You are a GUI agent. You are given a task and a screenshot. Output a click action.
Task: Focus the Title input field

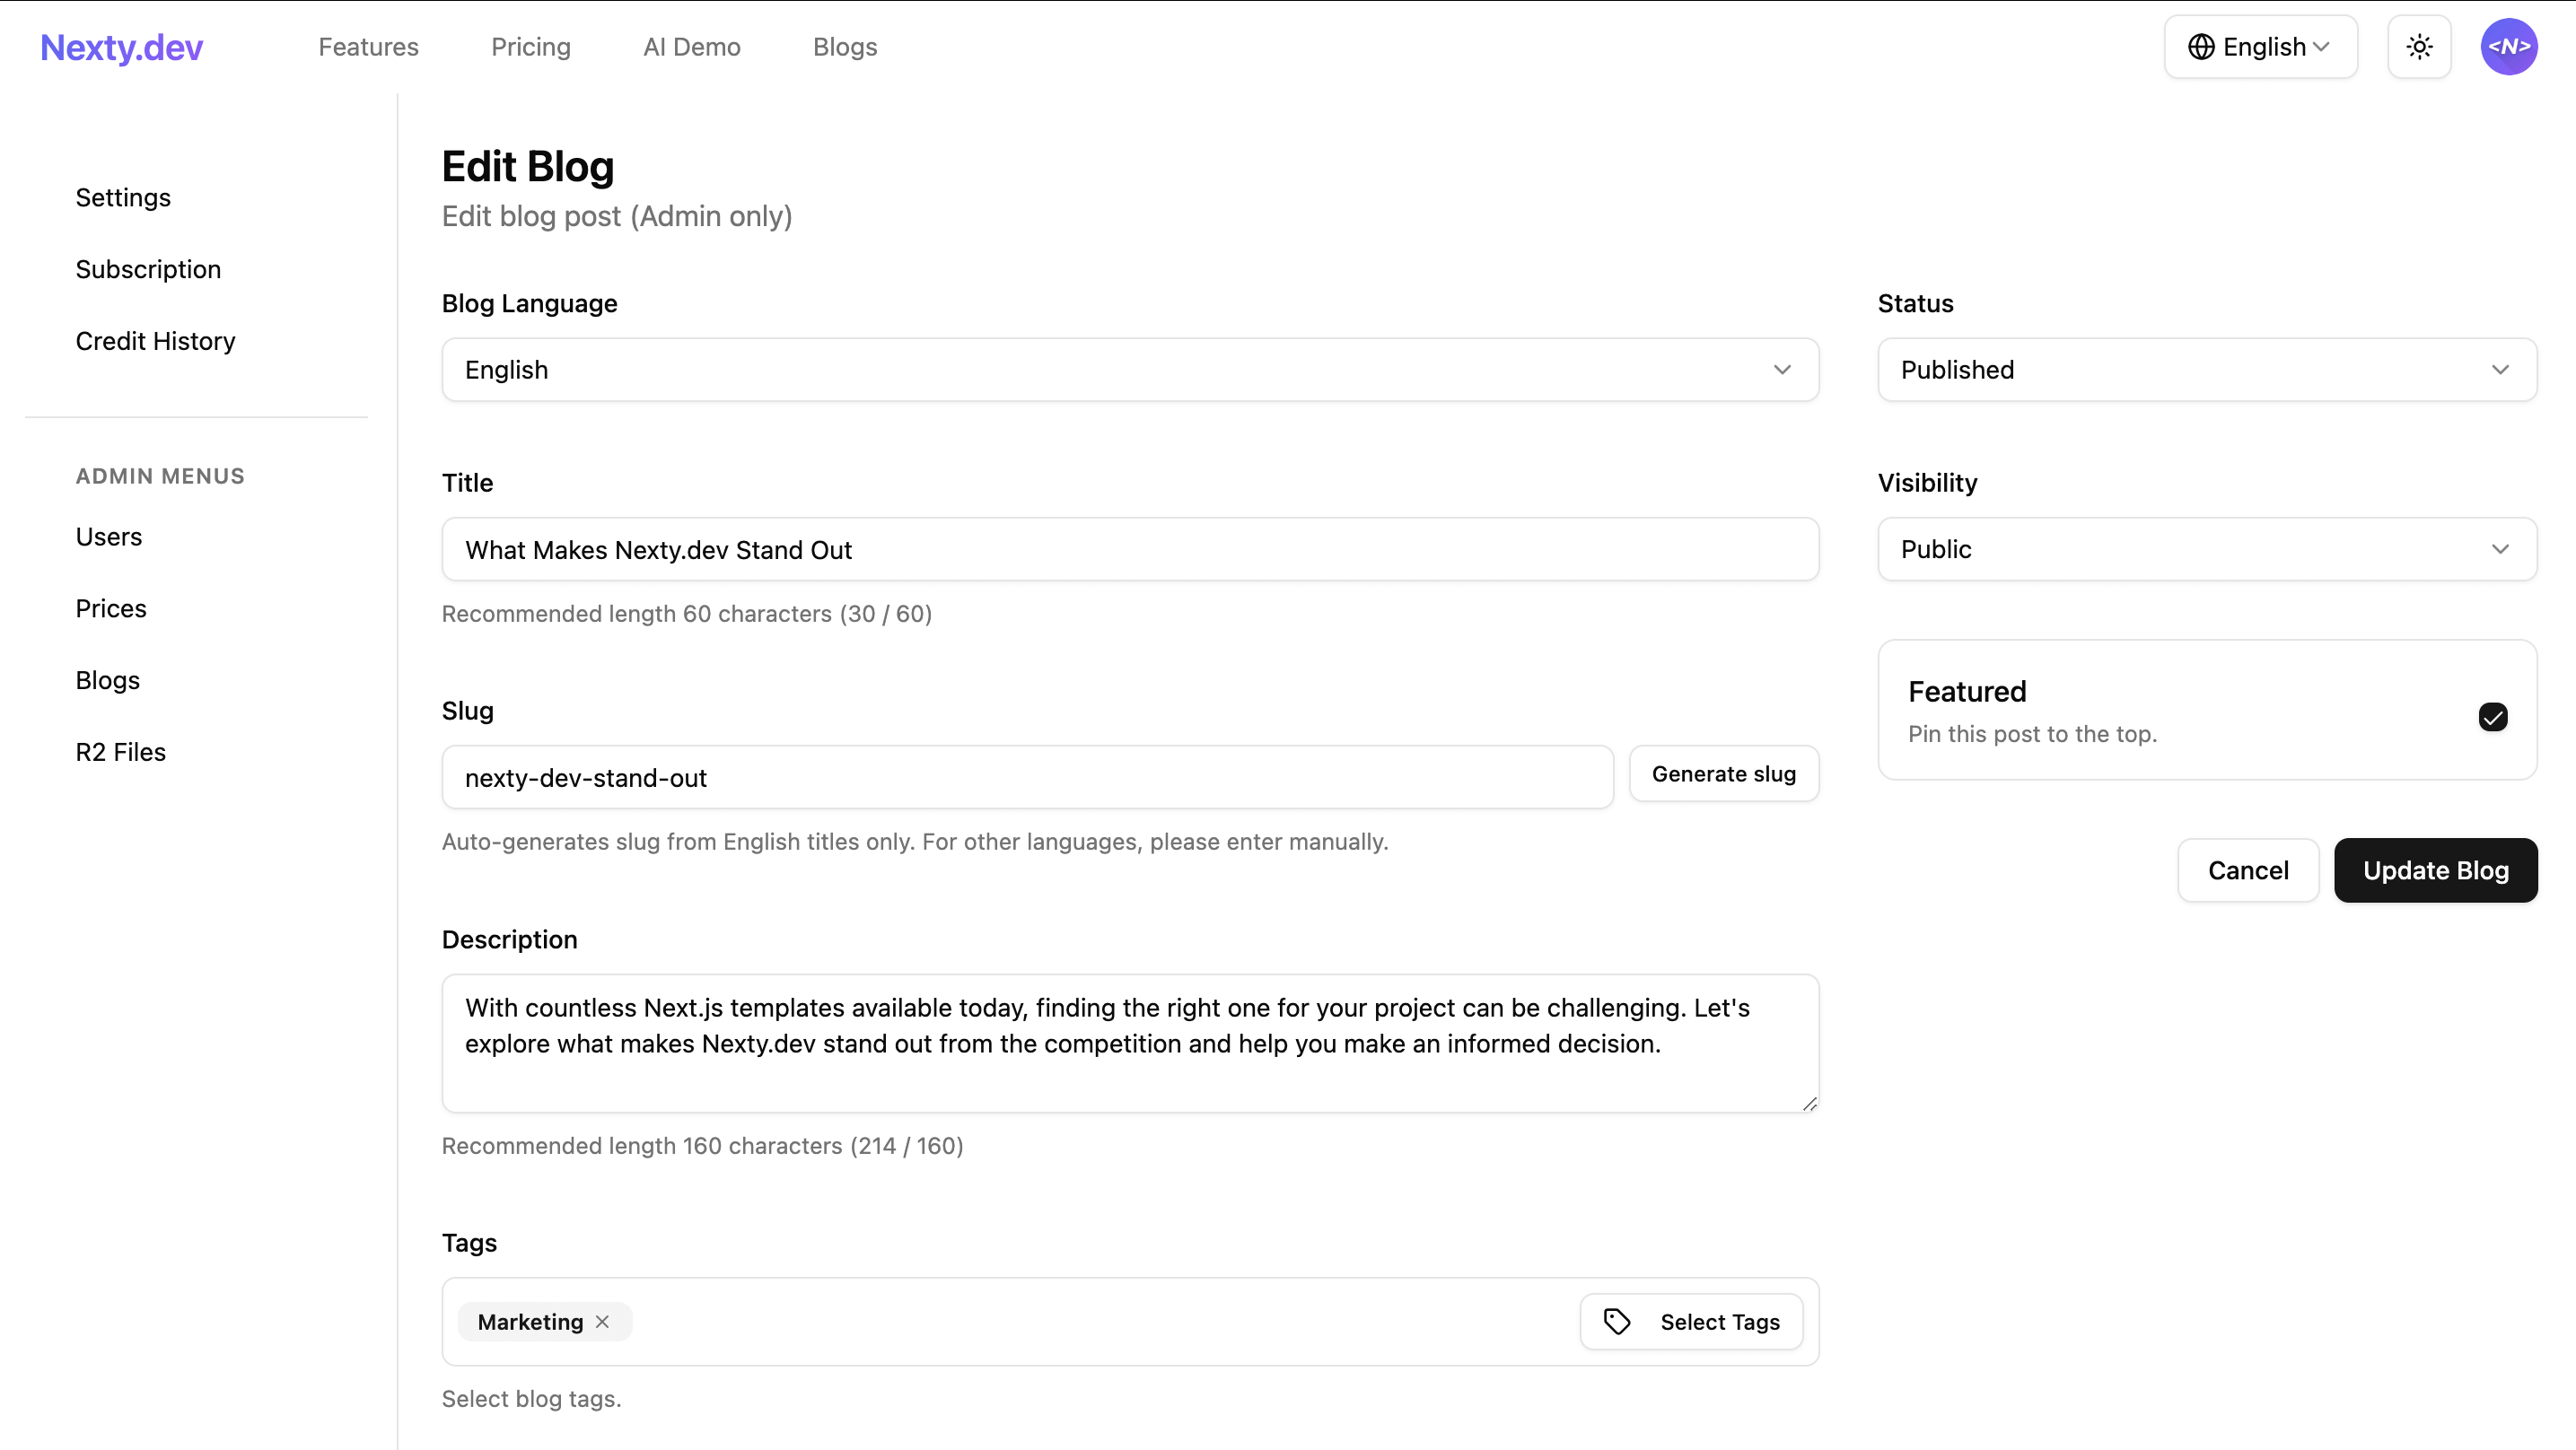pyautogui.click(x=1130, y=549)
